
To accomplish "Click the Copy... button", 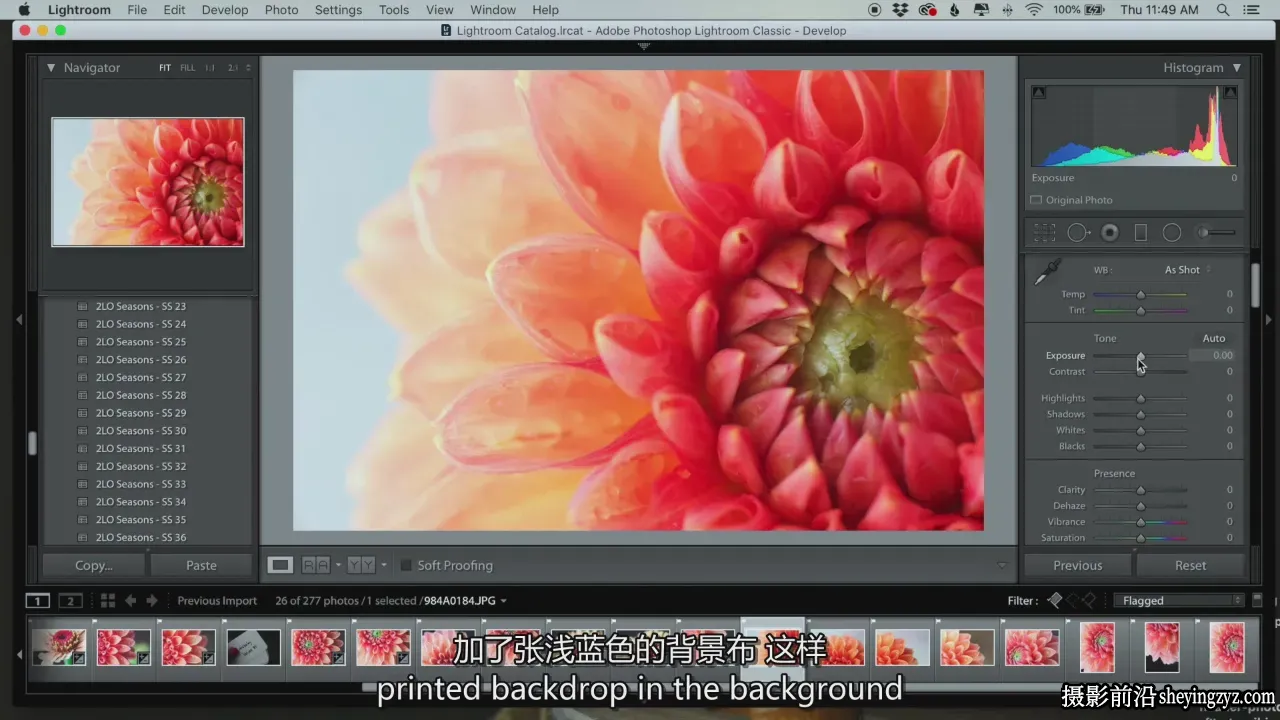I will [94, 565].
